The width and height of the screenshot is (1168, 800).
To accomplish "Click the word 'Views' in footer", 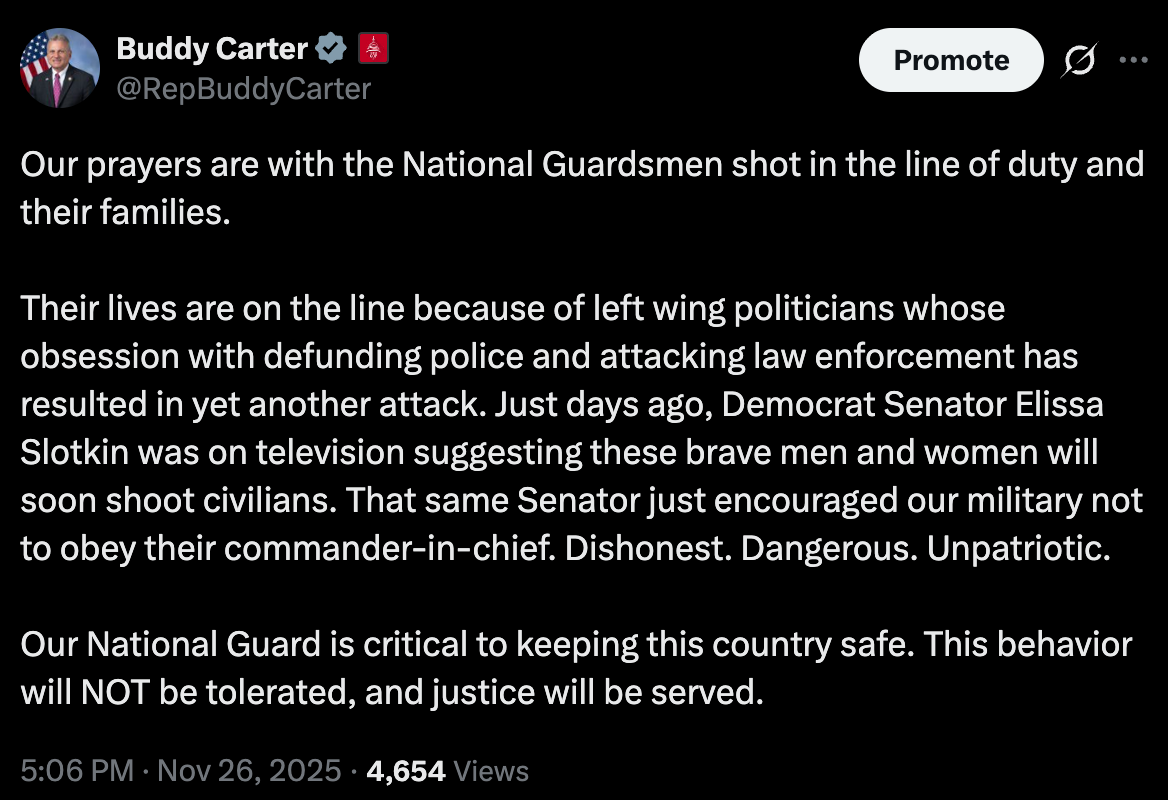I will (x=491, y=771).
